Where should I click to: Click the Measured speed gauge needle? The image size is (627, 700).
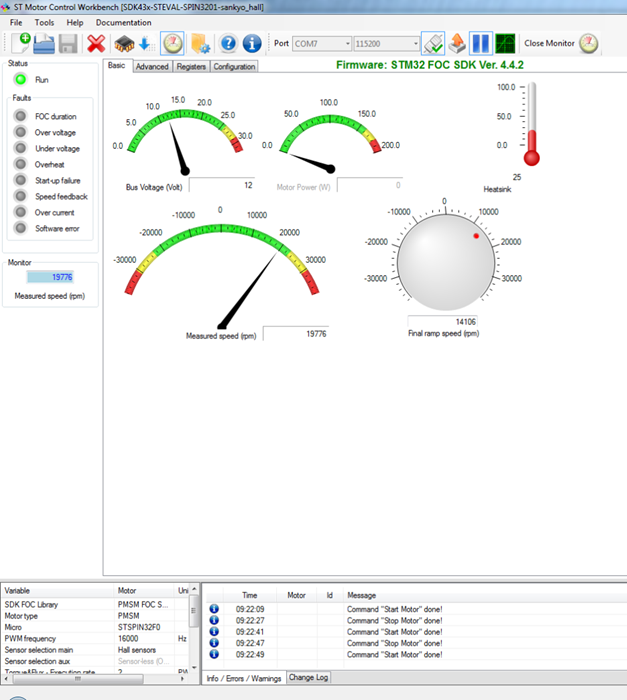(247, 291)
